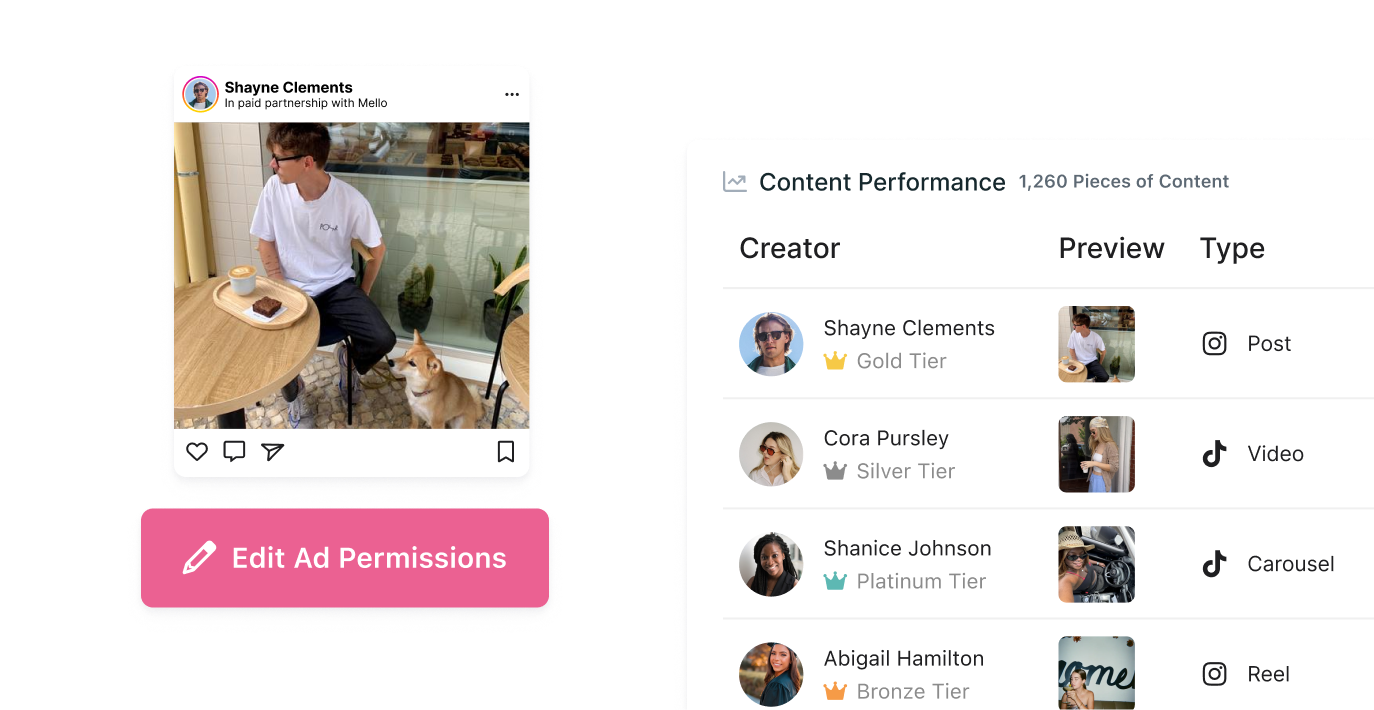This screenshot has height=710, width=1374.
Task: Like the post with the heart icon
Action: [197, 452]
